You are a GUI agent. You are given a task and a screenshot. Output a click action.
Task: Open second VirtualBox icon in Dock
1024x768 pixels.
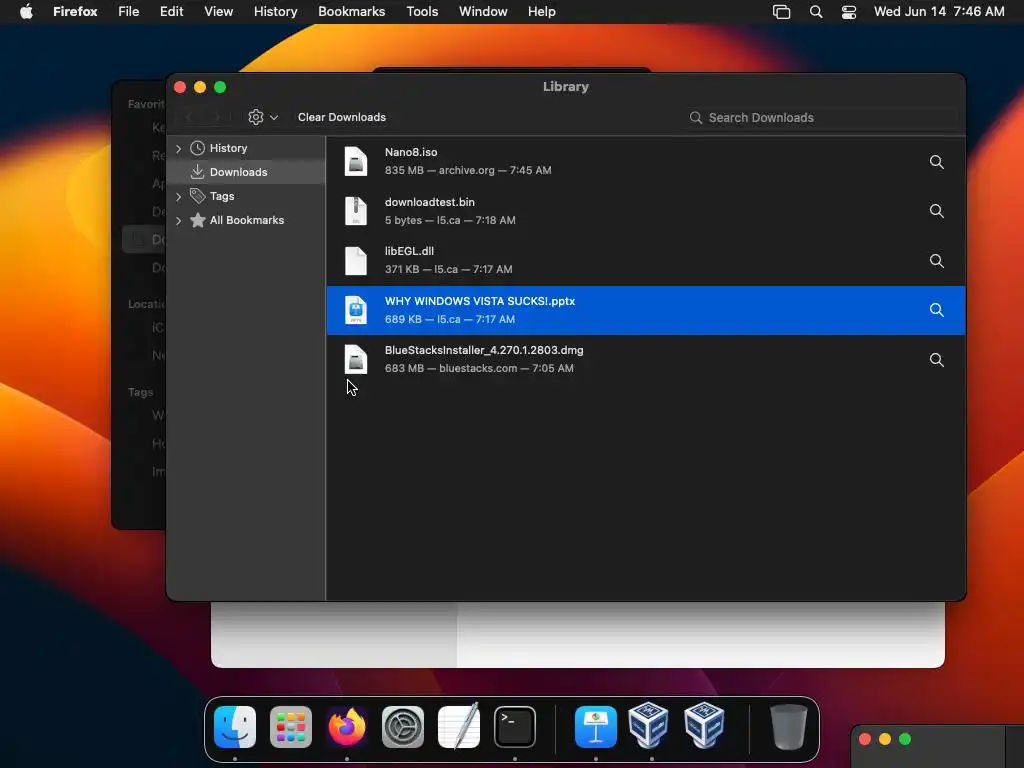click(704, 725)
